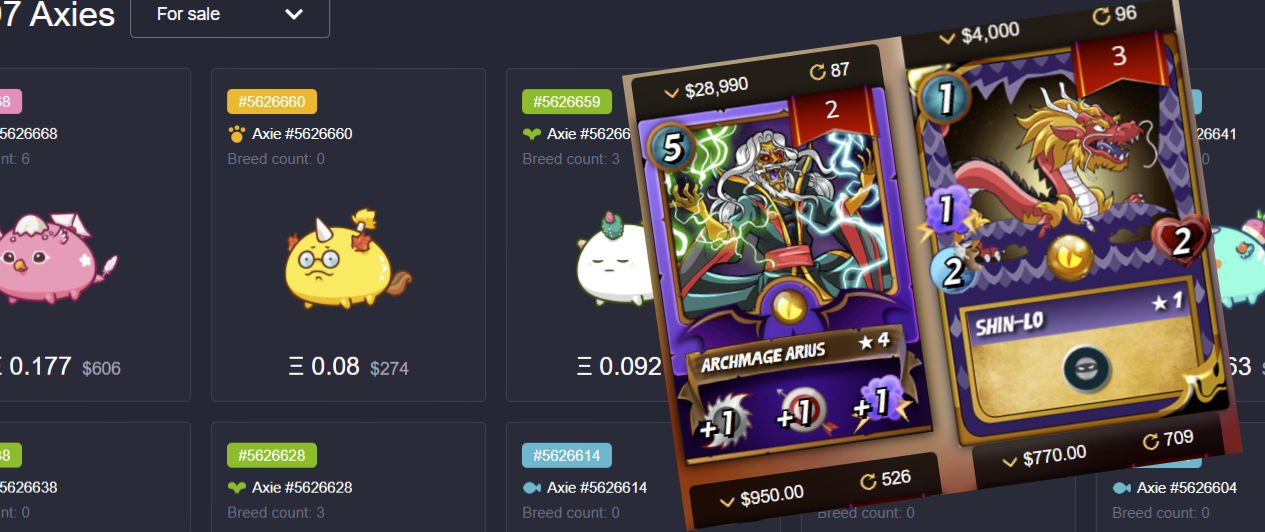Expand the $28,990 price chevron

pos(671,92)
